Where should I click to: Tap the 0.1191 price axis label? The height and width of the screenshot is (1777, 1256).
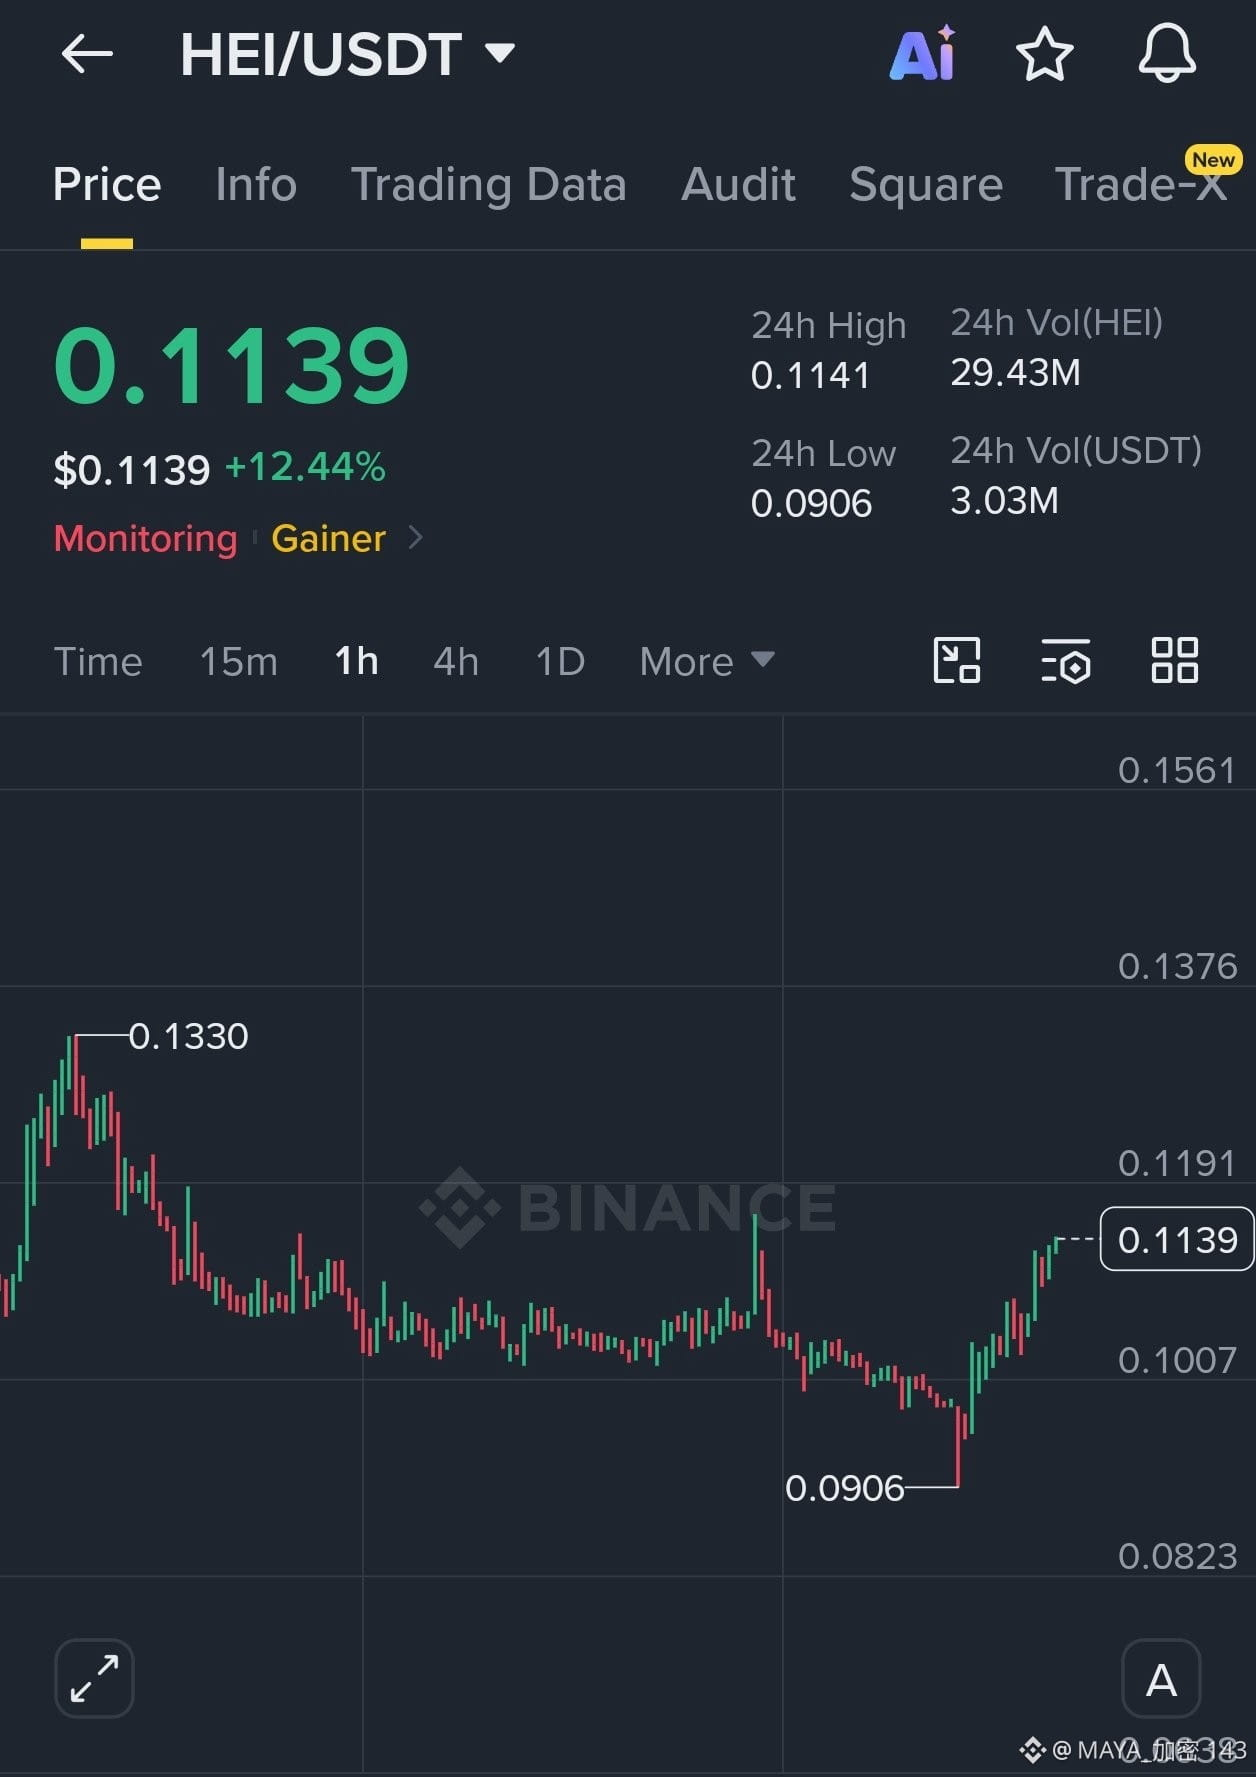click(1177, 1163)
